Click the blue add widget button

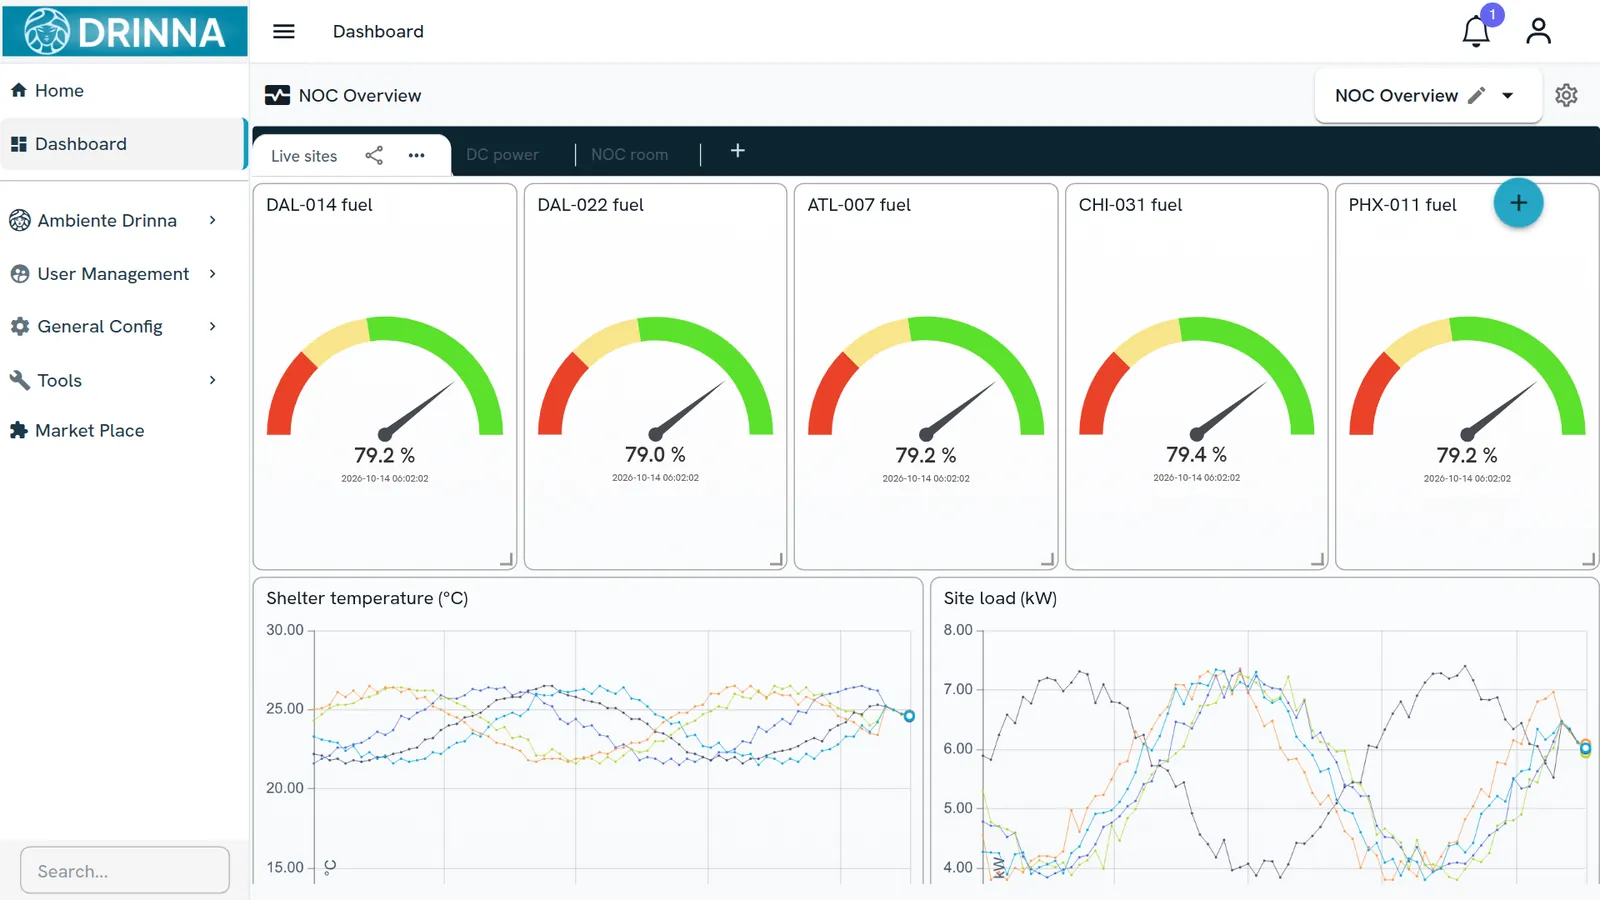(x=1518, y=203)
